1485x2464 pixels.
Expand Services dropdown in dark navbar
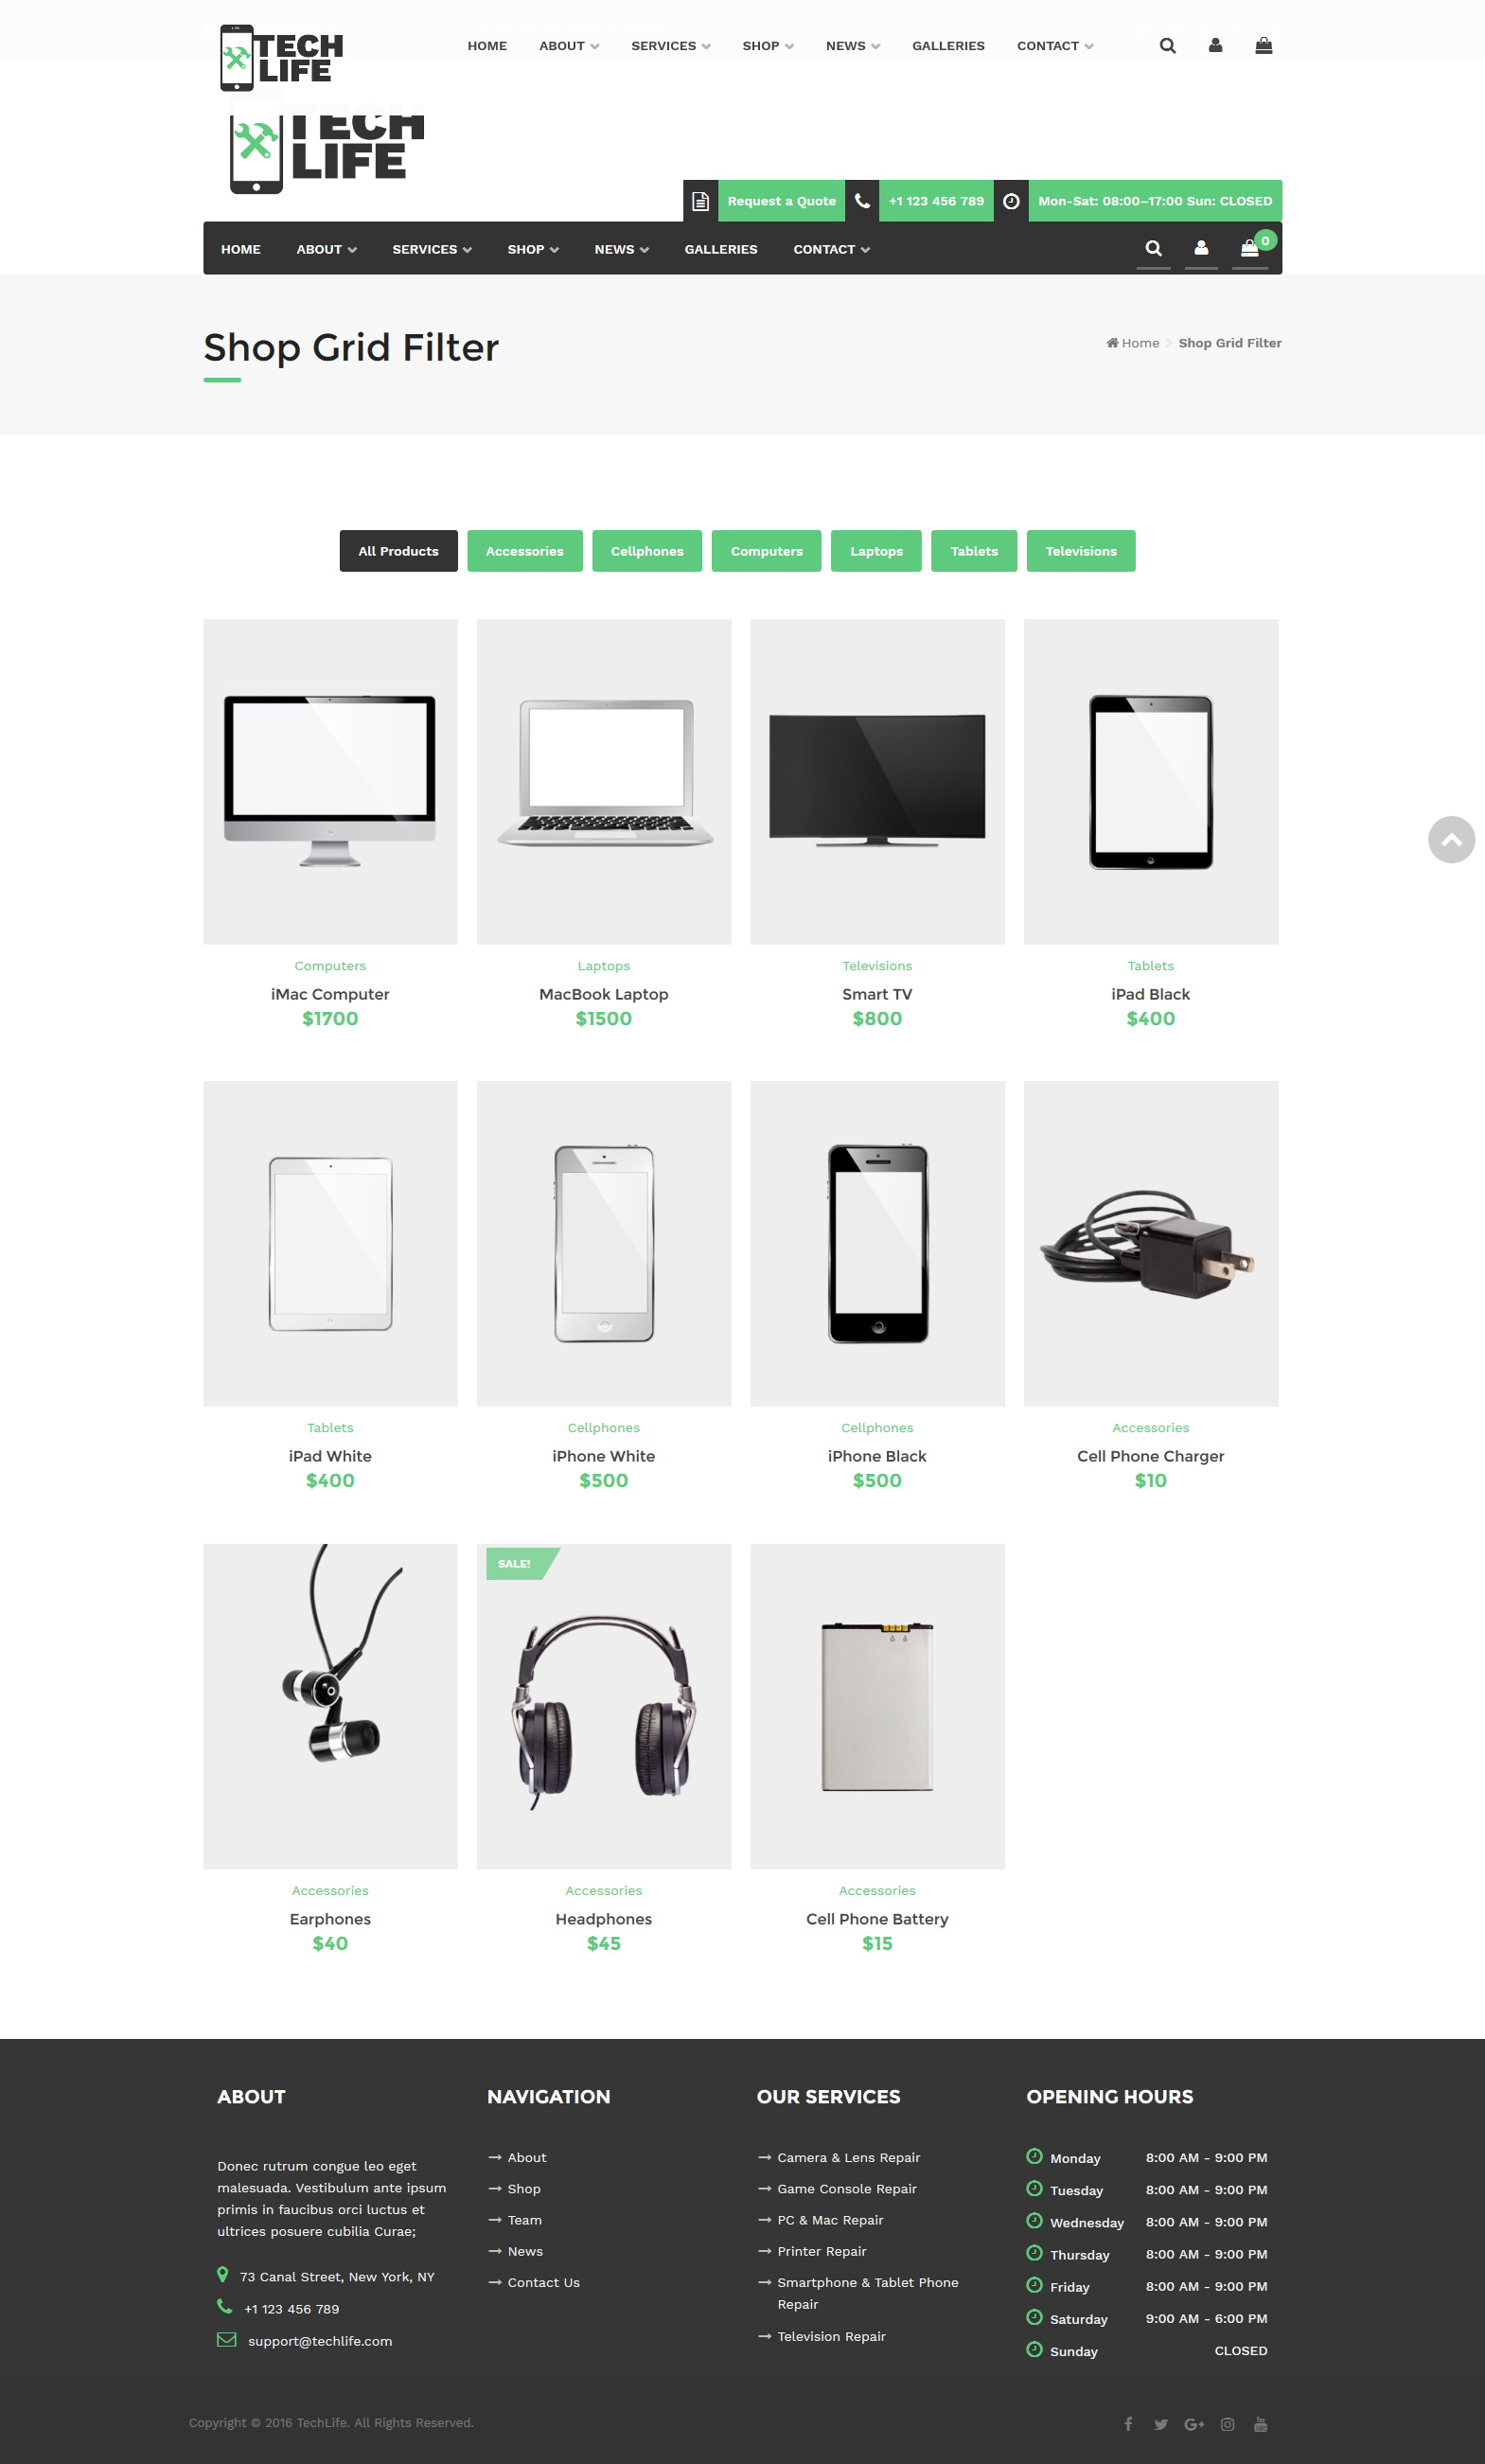432,249
